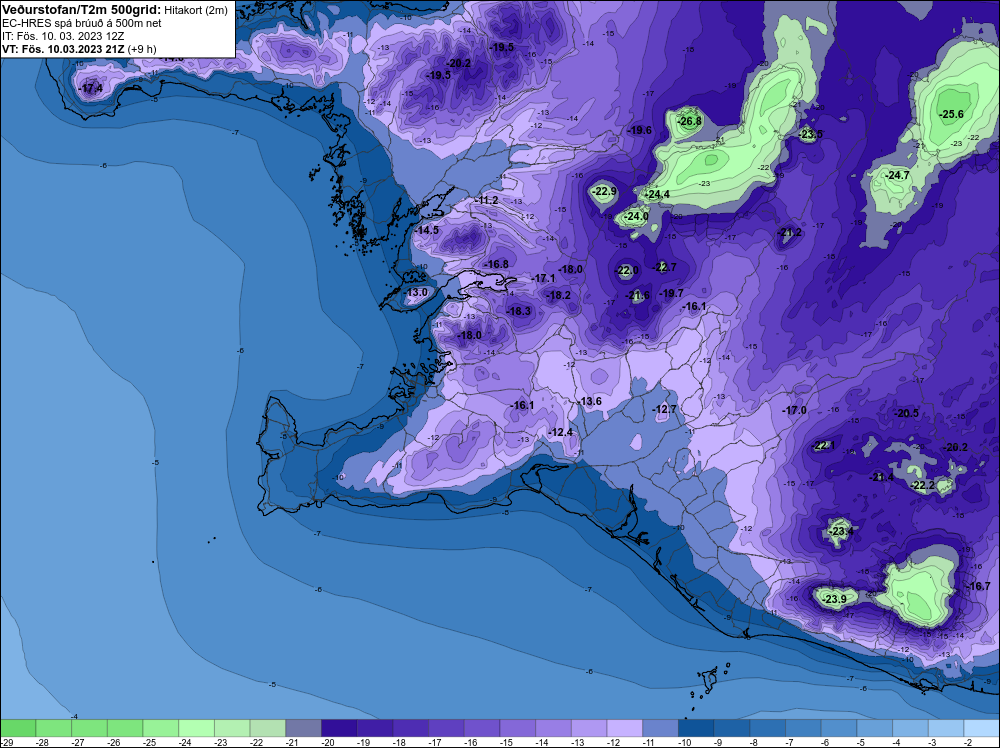Click the -21.6 temperature label
This screenshot has width=1000, height=748.
click(637, 295)
